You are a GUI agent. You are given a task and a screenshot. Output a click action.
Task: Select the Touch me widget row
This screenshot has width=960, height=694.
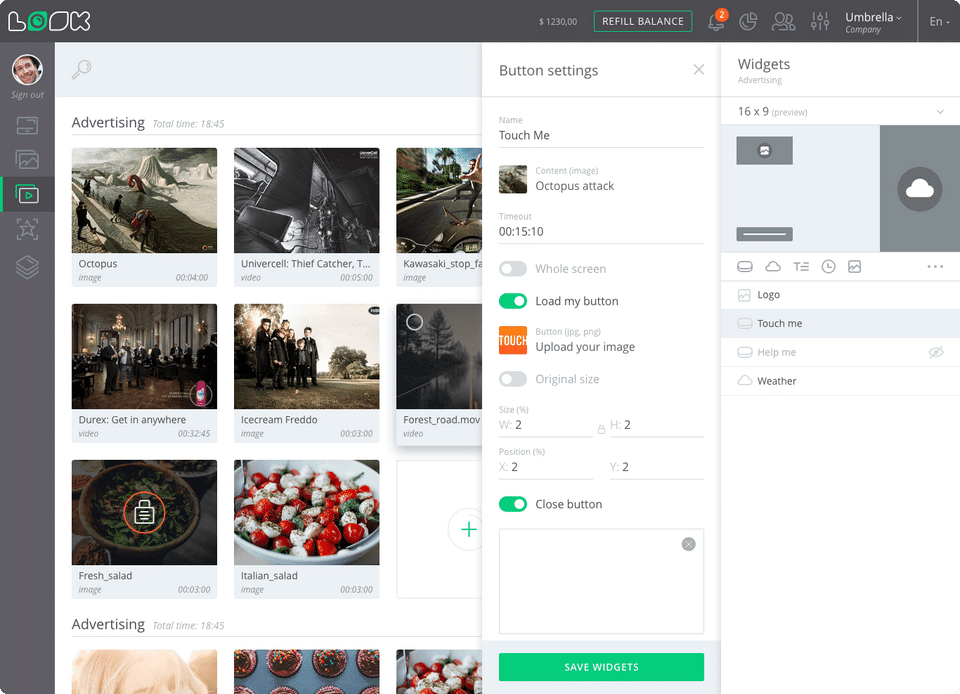[840, 323]
